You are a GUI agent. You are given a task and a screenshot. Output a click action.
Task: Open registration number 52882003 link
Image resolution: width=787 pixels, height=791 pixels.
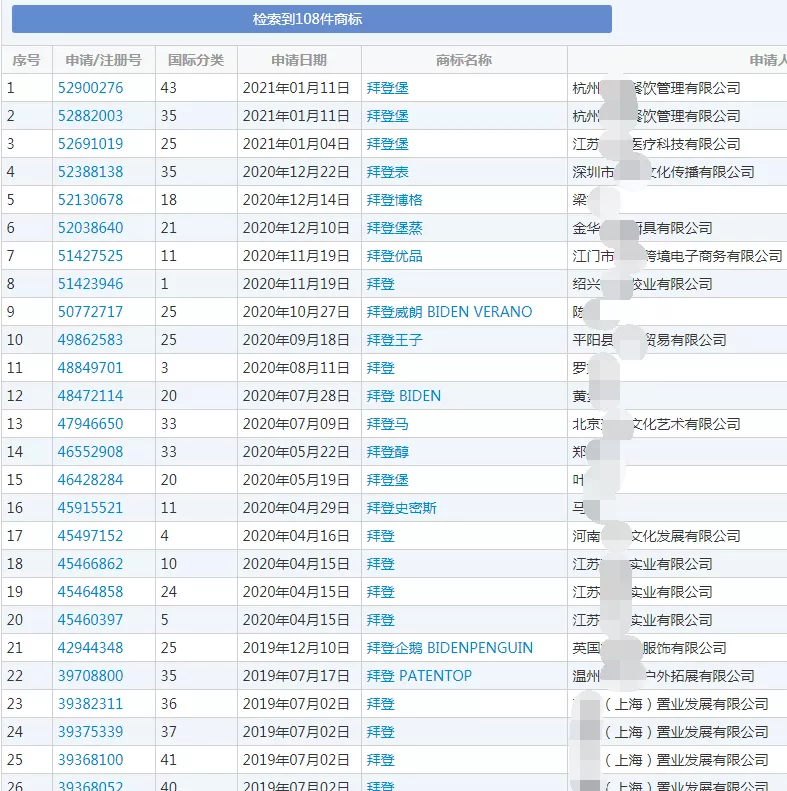coord(90,116)
